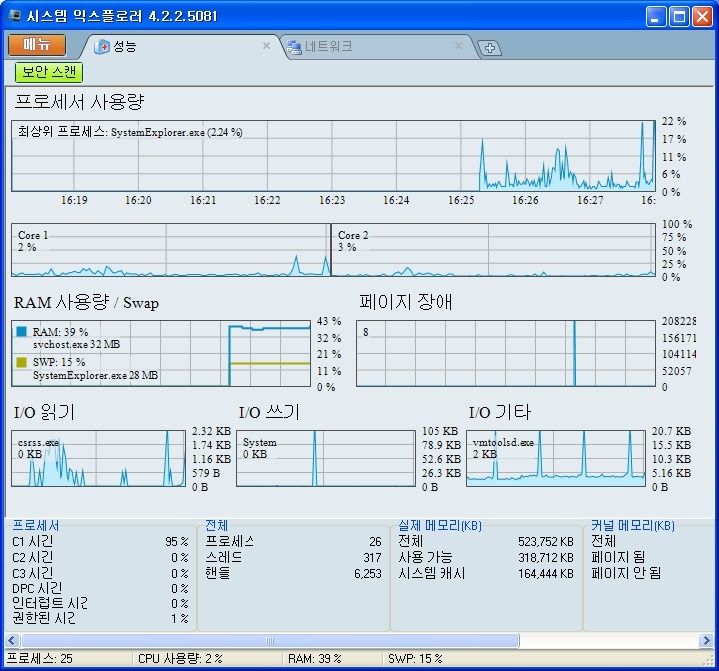
Task: Click the SystemExplorer.exe 28 MB text
Action: [x=95, y=375]
